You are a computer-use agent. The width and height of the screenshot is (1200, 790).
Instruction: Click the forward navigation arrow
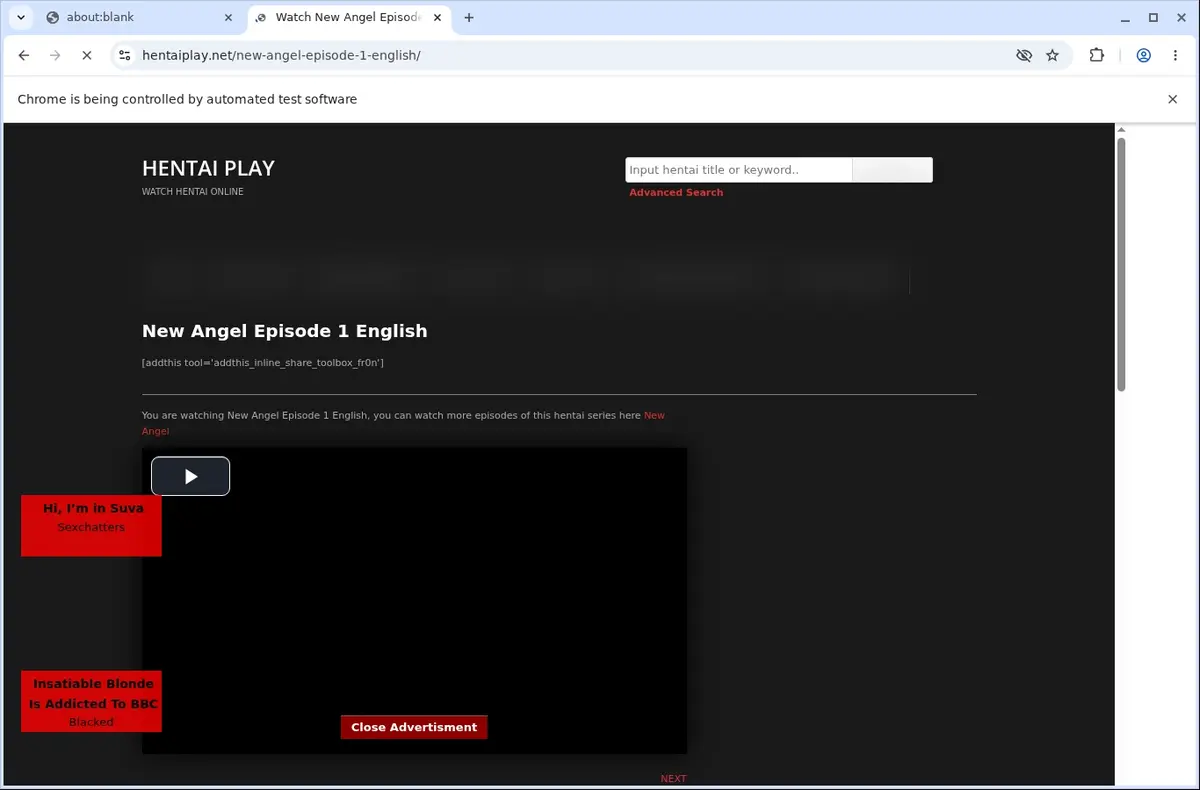[x=55, y=55]
